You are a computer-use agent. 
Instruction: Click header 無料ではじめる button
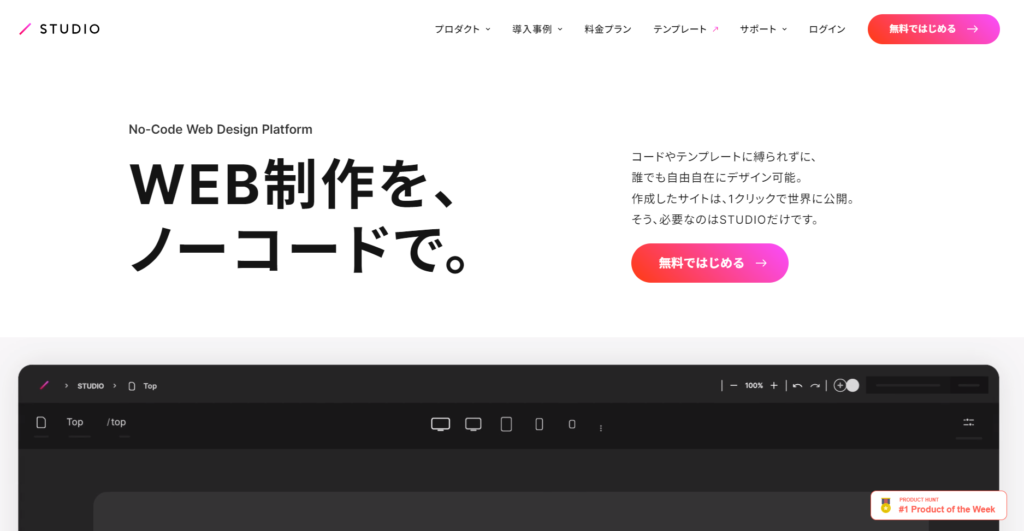tap(933, 29)
